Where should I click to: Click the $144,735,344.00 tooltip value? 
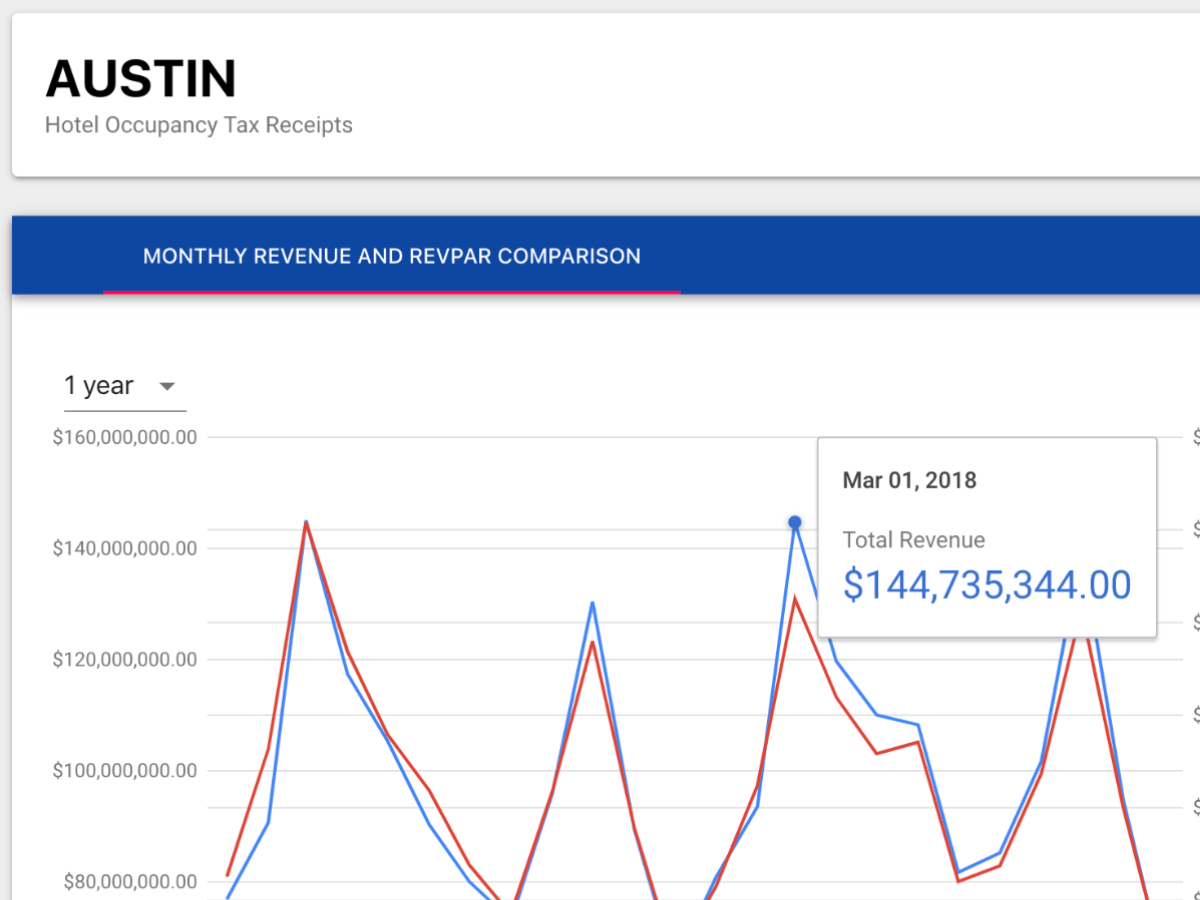[x=987, y=585]
